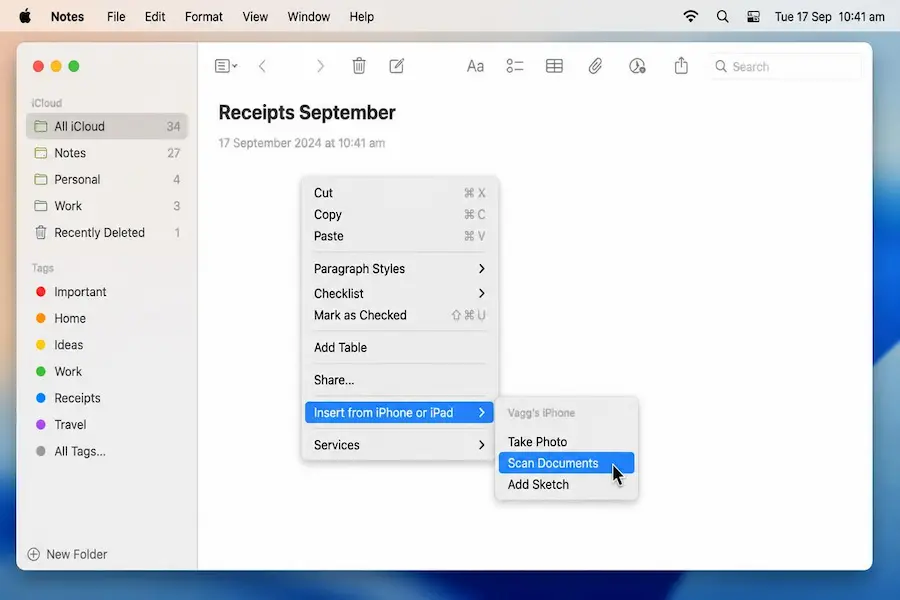Select Scan Documents in the submenu
This screenshot has width=900, height=600.
tap(567, 463)
